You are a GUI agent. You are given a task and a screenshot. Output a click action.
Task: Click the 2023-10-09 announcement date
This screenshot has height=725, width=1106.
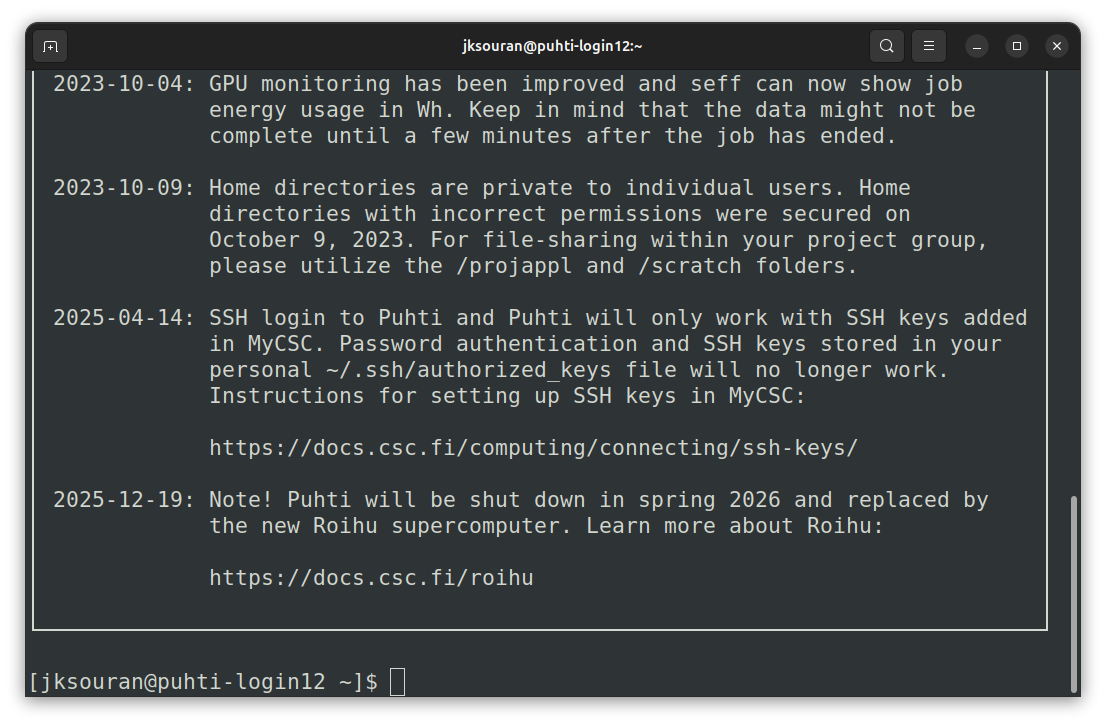[x=124, y=188]
